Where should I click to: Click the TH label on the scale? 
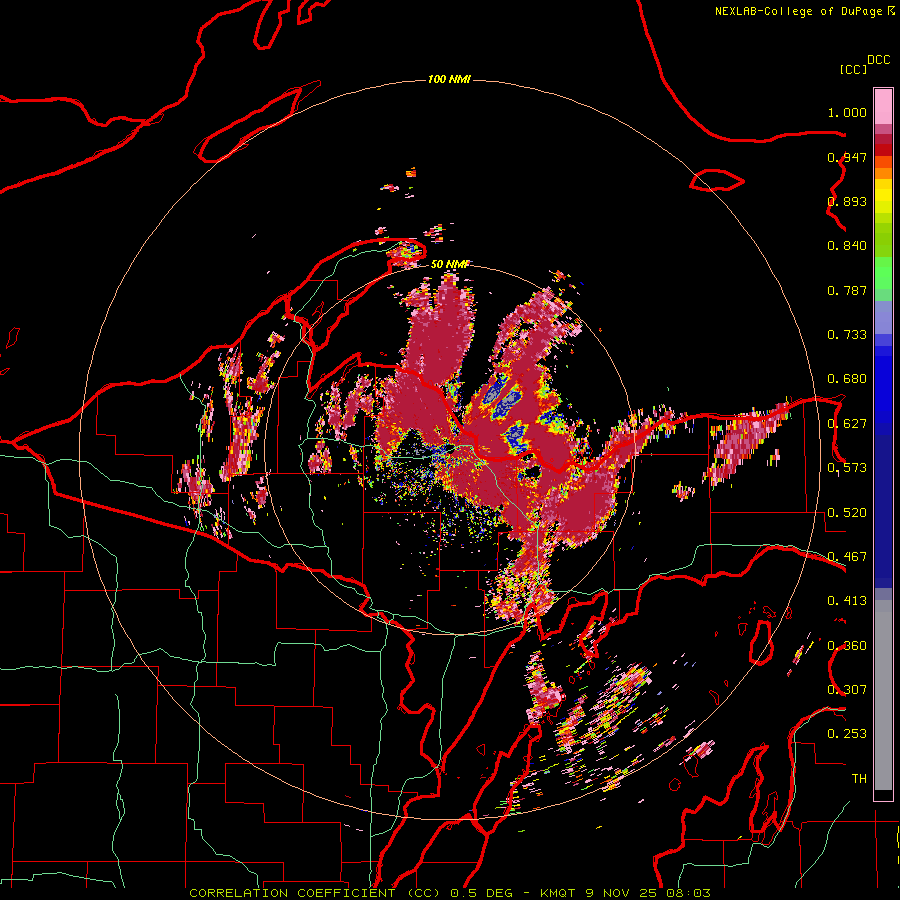[x=859, y=779]
